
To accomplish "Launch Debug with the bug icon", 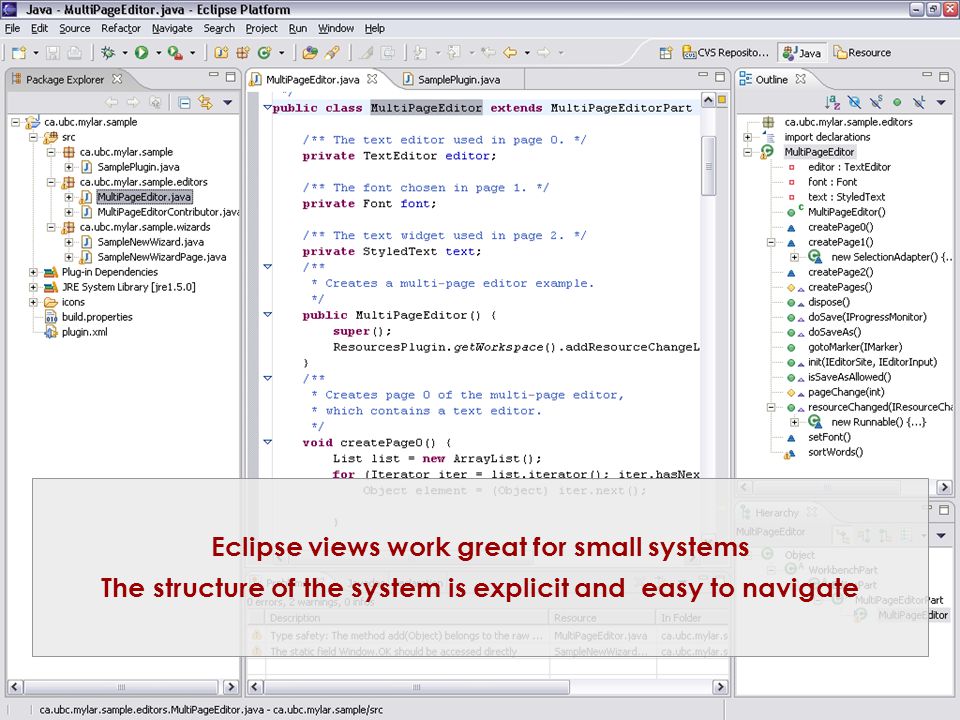I will pos(108,53).
